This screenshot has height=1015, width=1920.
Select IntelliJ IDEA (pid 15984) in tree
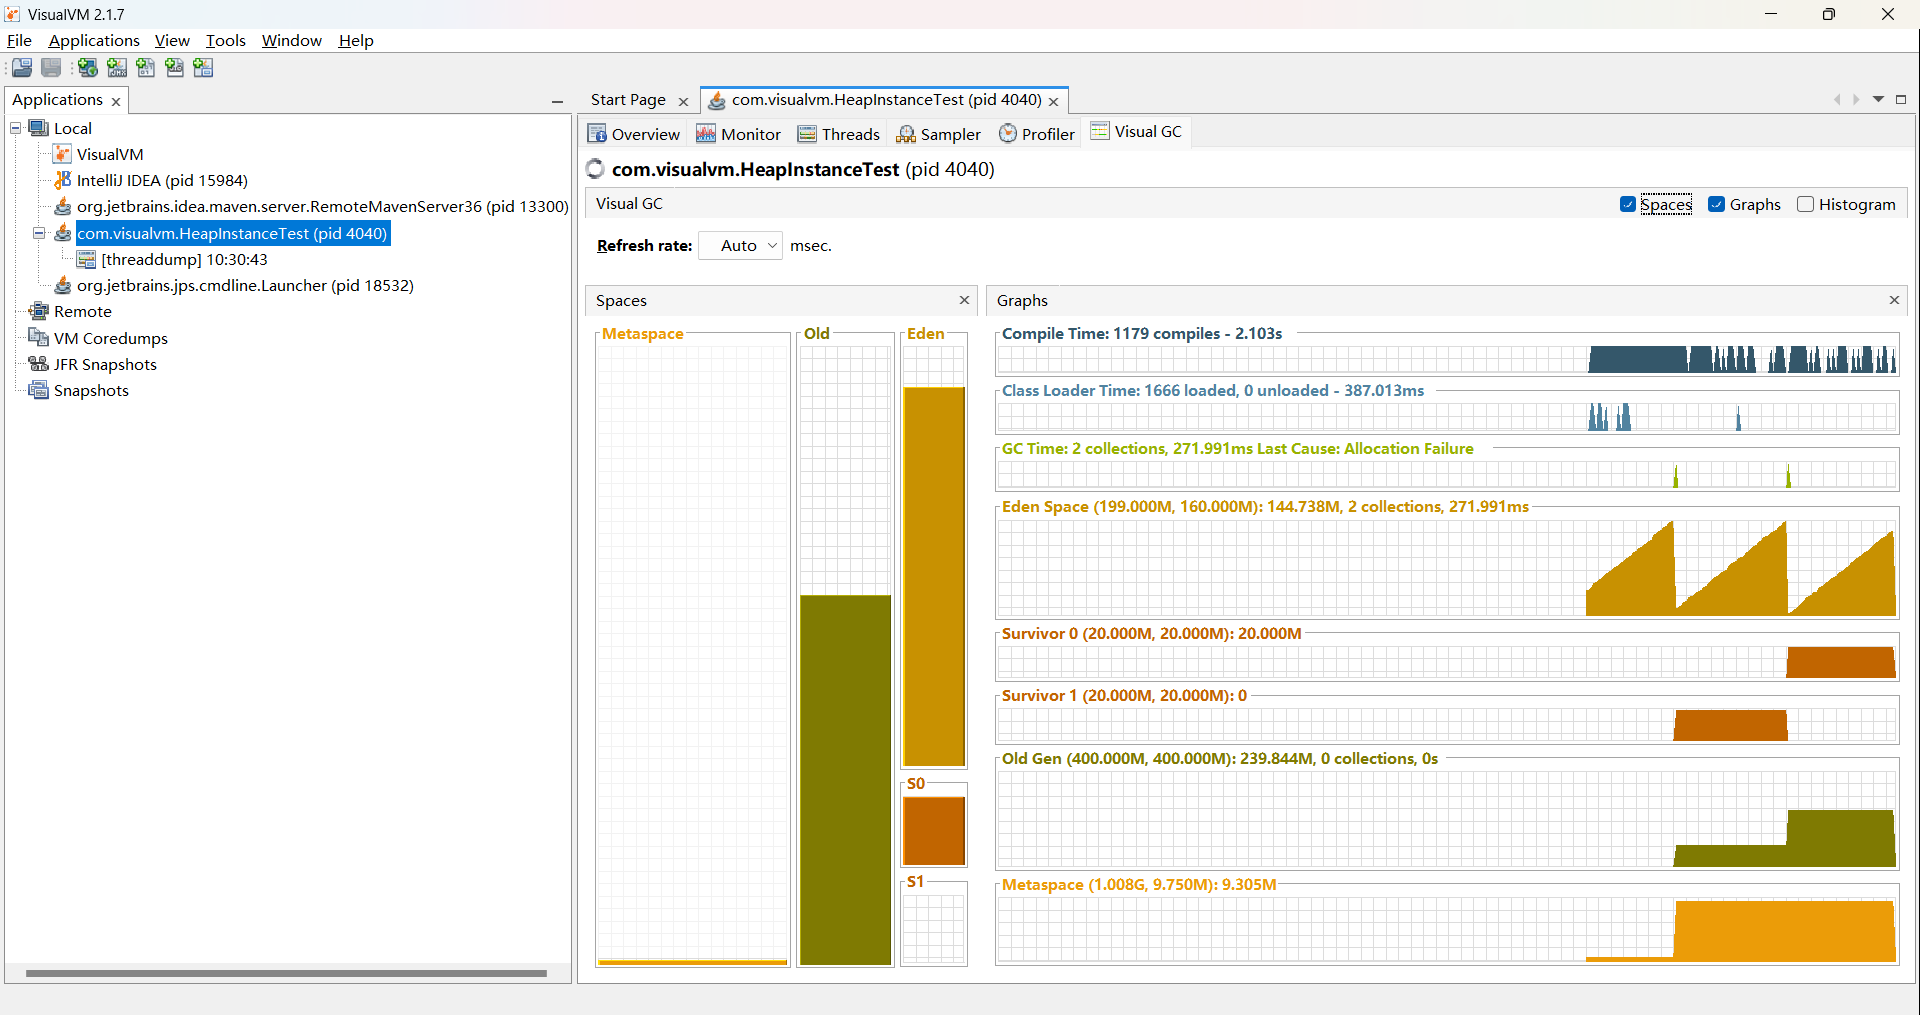click(x=162, y=180)
